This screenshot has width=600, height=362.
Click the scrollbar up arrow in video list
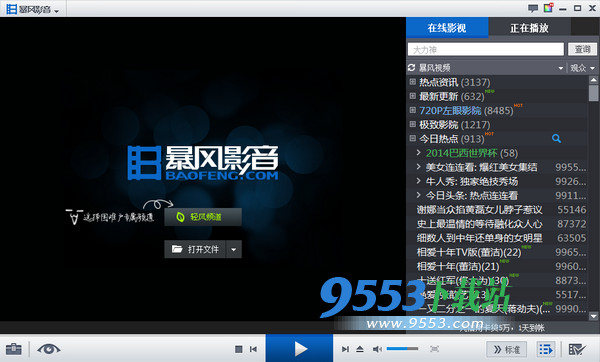pyautogui.click(x=593, y=80)
